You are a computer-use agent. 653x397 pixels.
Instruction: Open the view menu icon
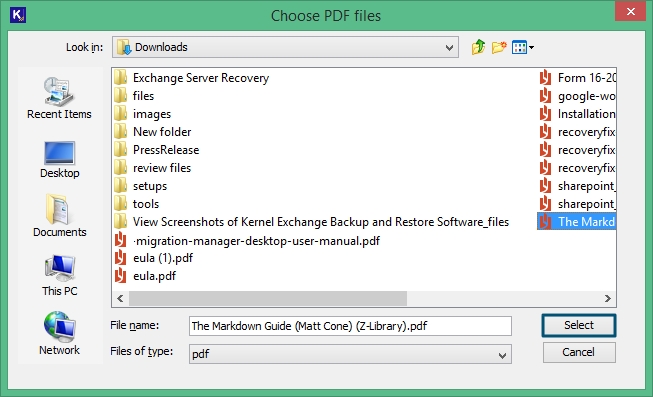523,47
